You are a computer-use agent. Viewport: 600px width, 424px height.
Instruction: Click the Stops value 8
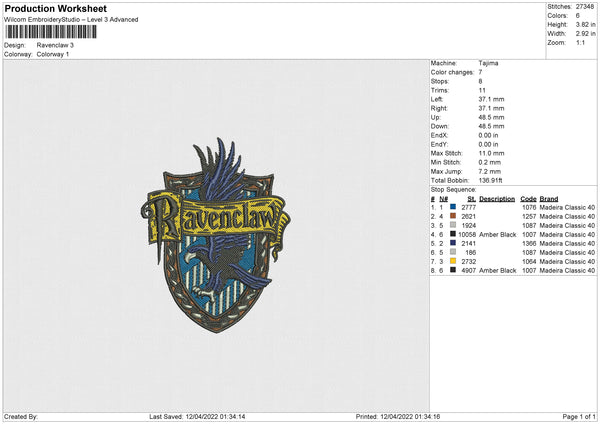(480, 81)
